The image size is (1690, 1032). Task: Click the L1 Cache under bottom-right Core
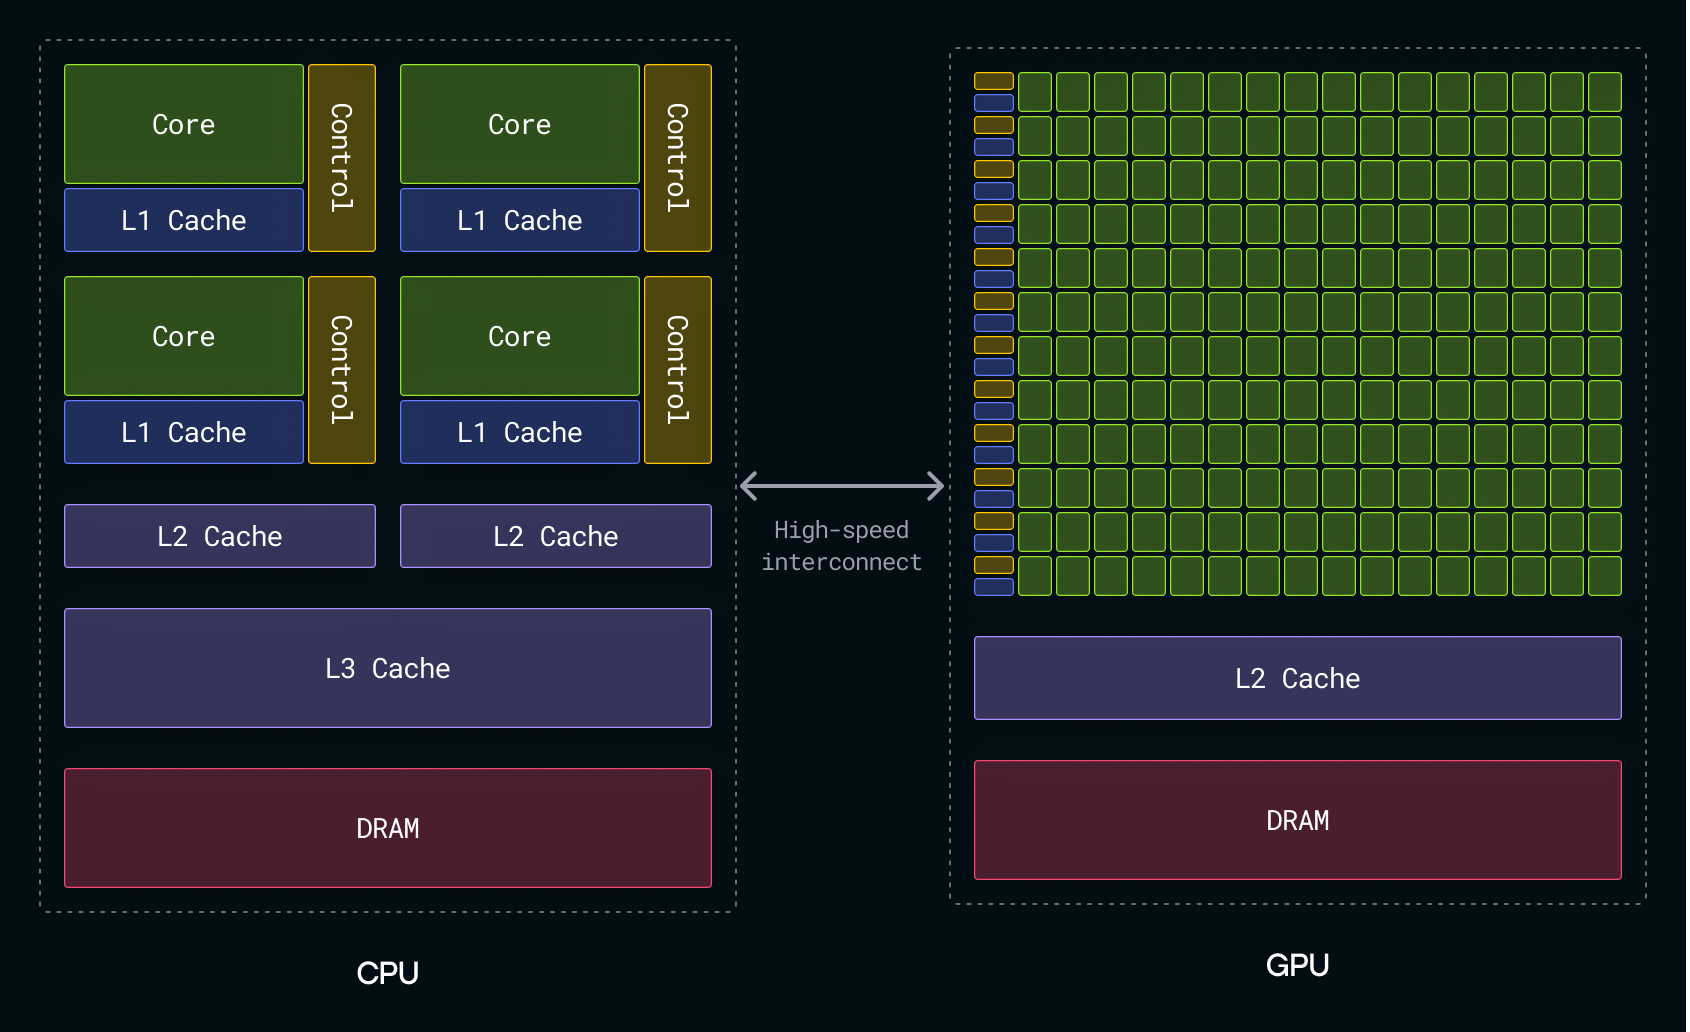click(520, 432)
